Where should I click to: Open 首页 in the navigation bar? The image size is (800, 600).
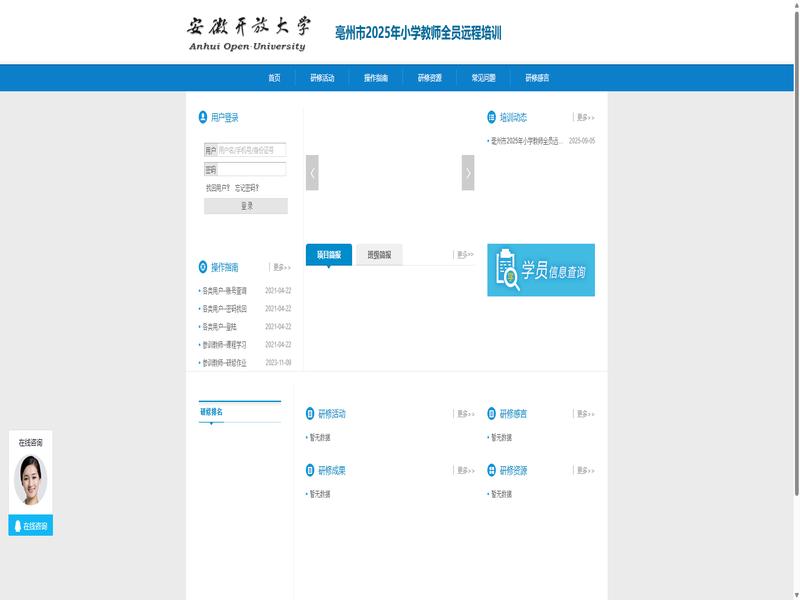point(274,78)
